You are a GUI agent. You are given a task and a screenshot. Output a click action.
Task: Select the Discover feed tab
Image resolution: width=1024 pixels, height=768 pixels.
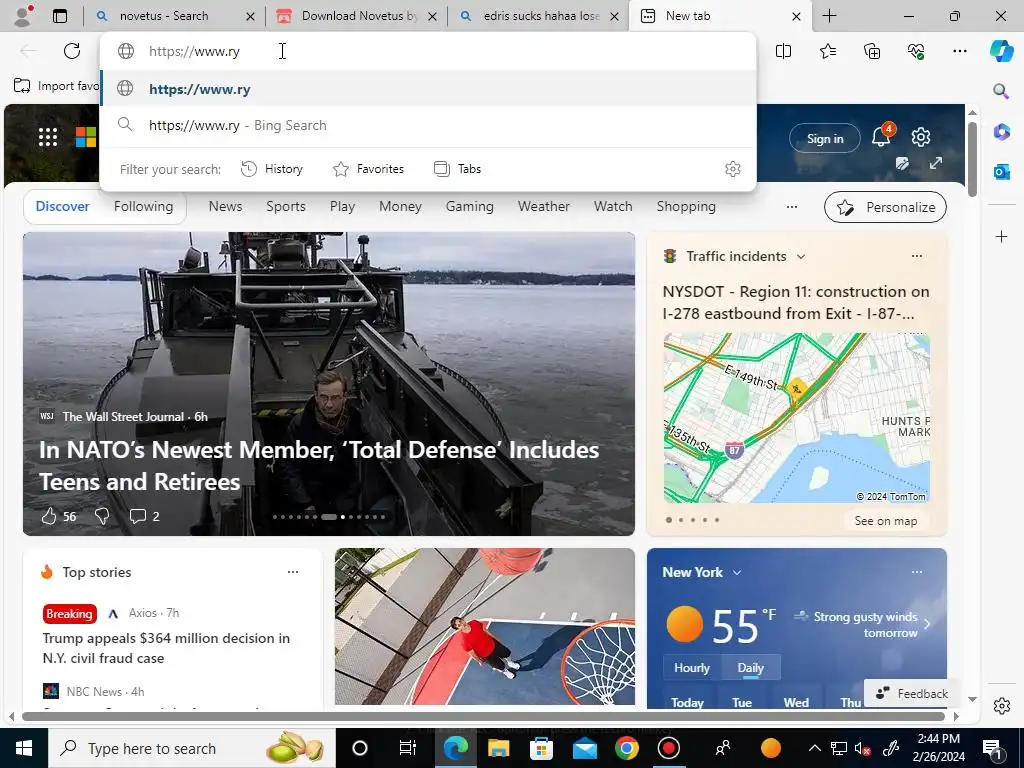point(62,206)
